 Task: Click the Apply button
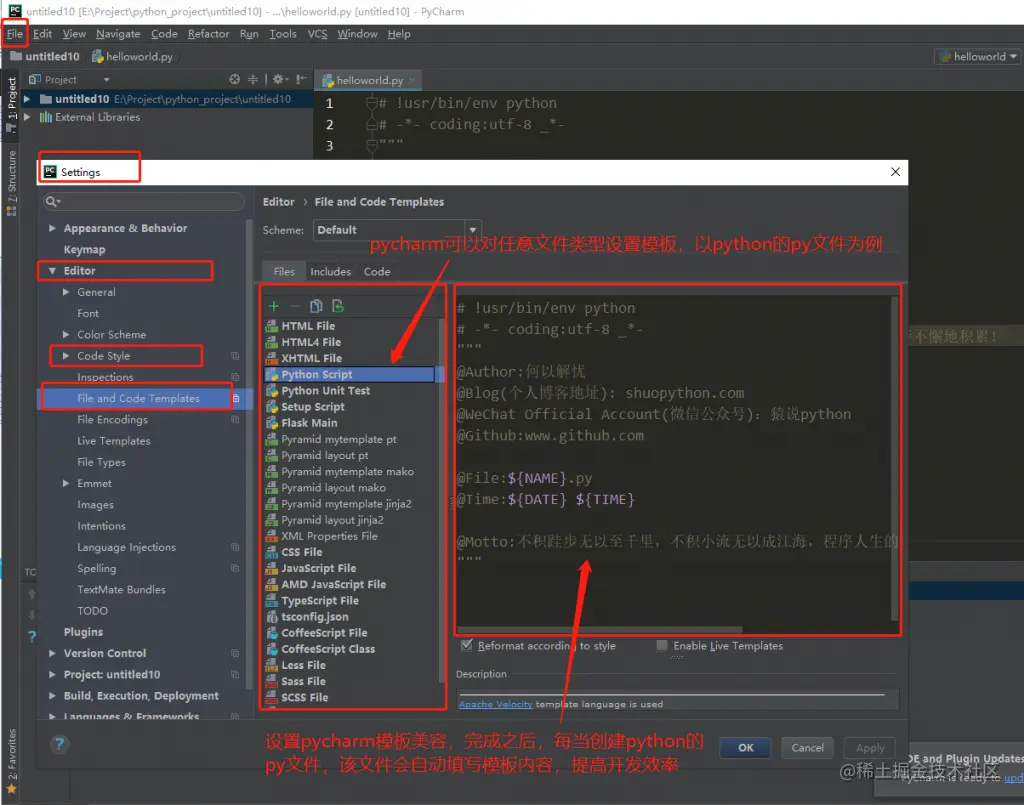tap(870, 748)
